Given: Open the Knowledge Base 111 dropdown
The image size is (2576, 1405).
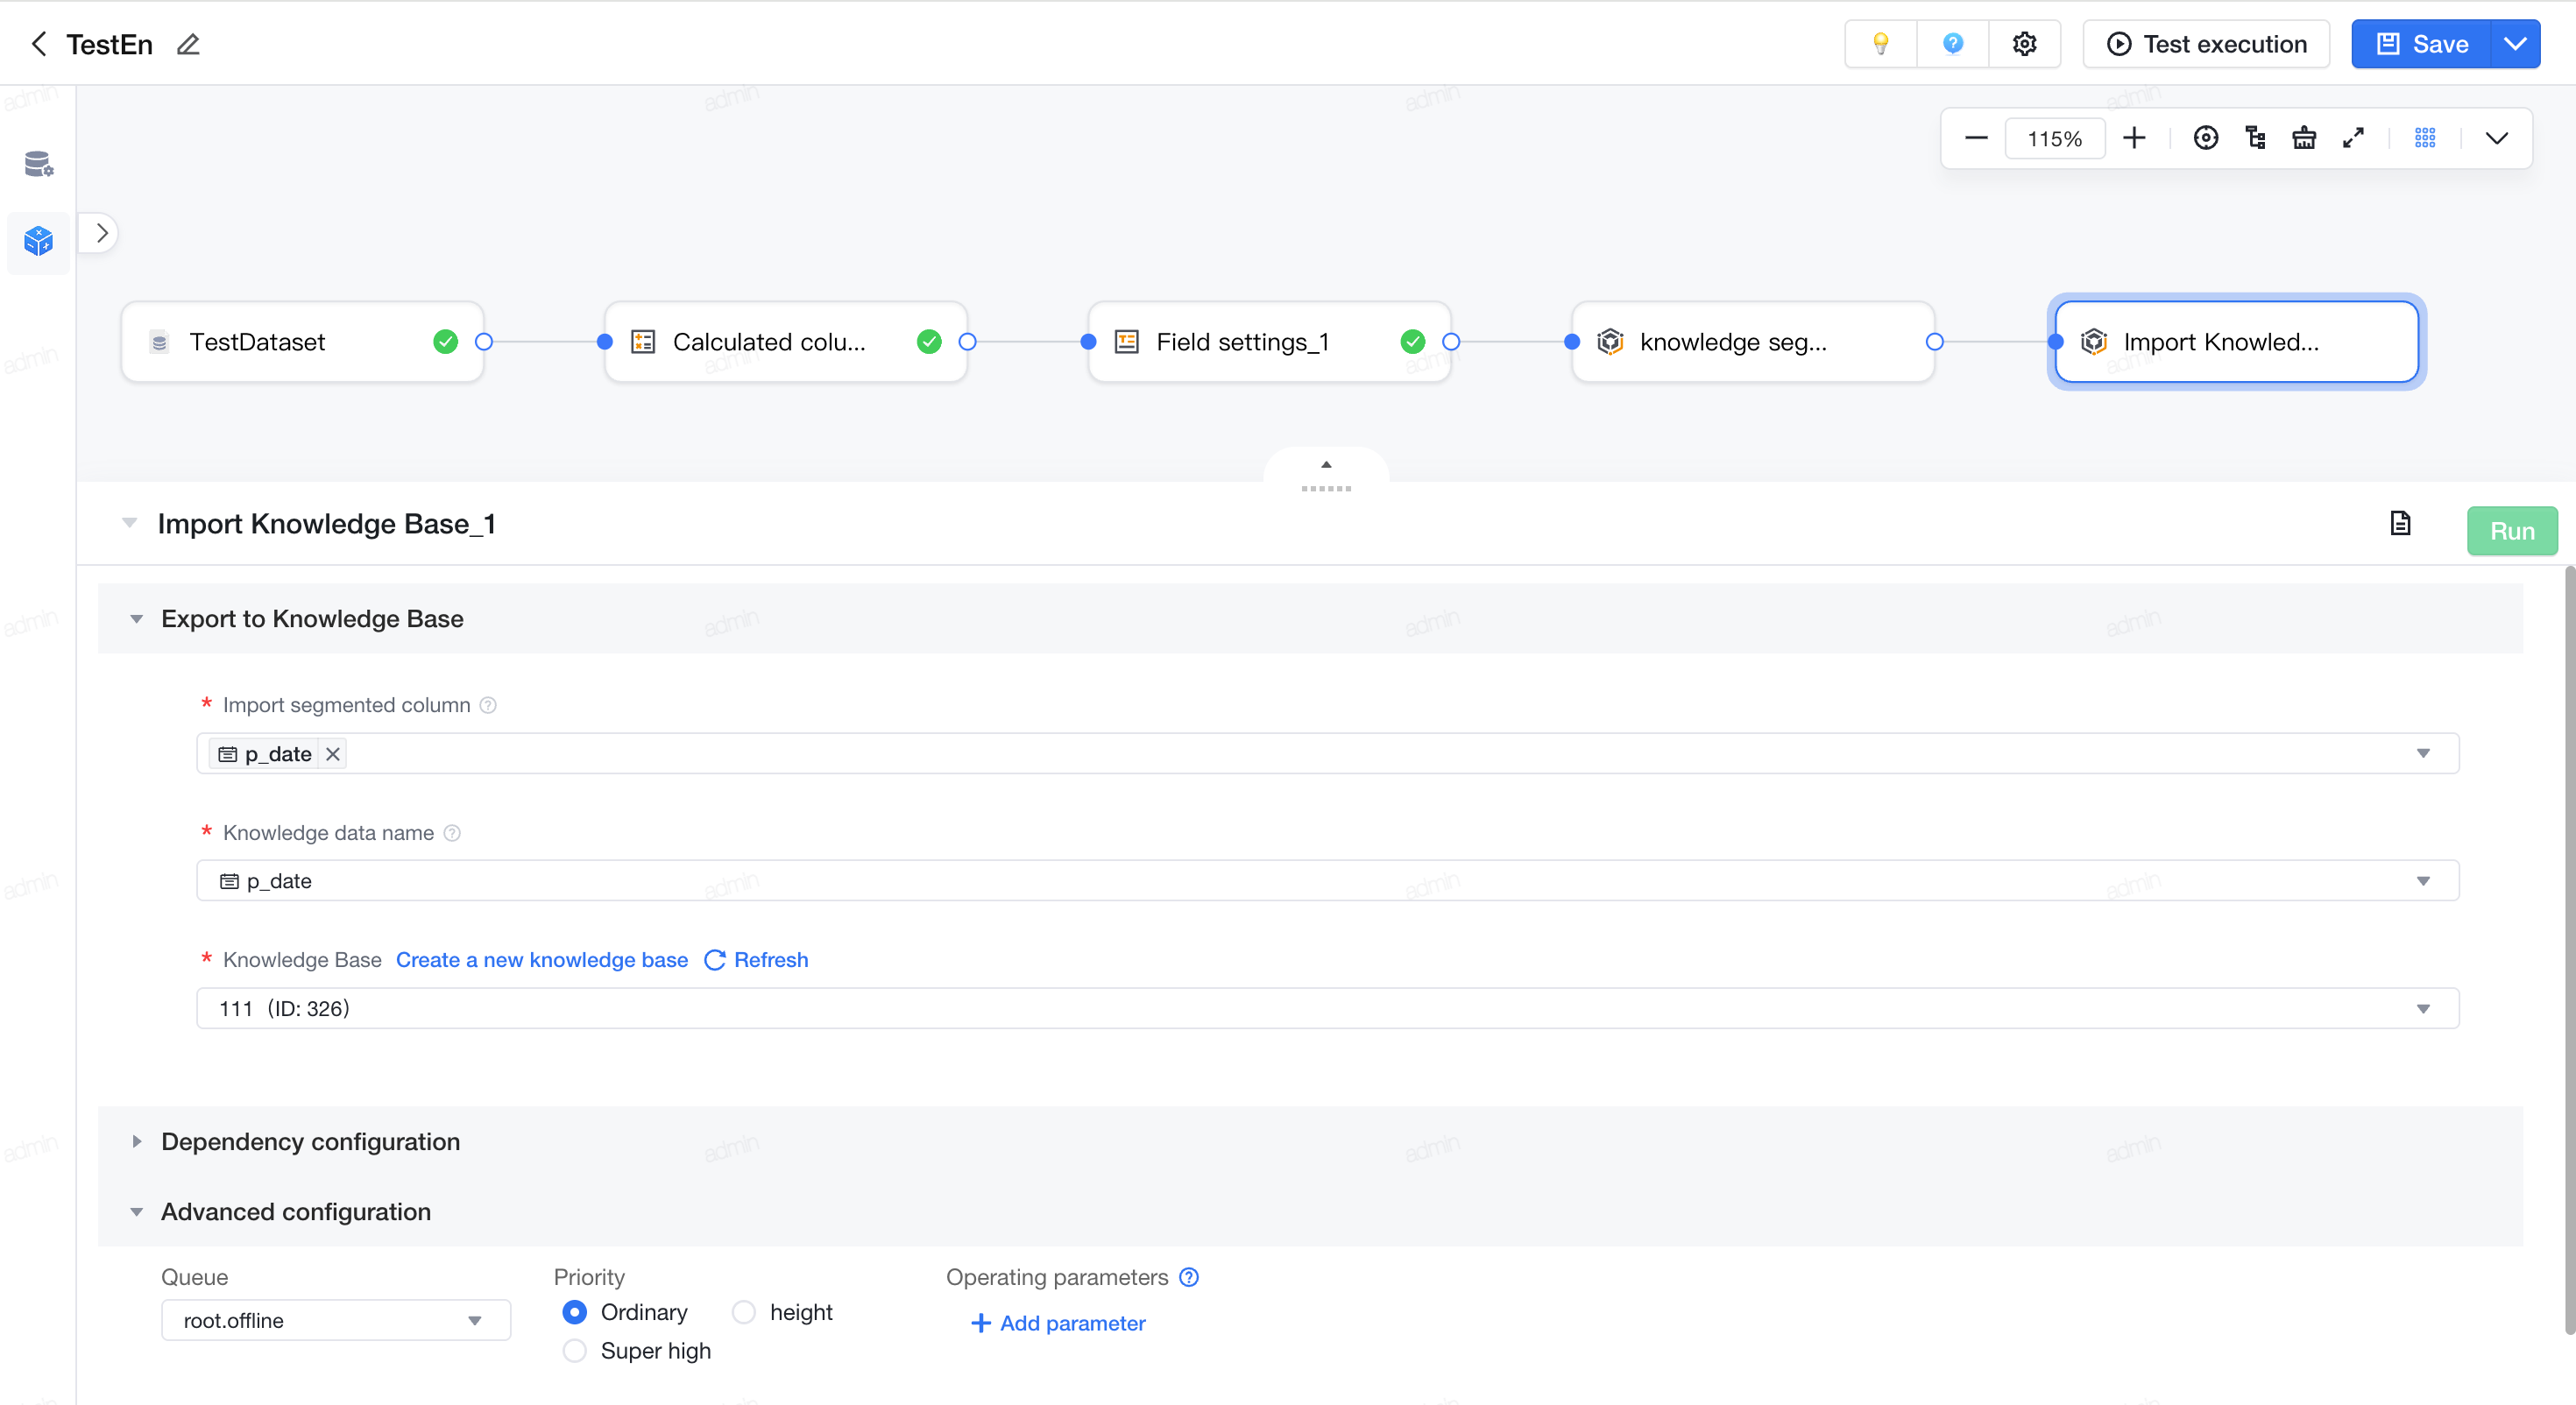Looking at the screenshot, I should click(x=1327, y=1008).
